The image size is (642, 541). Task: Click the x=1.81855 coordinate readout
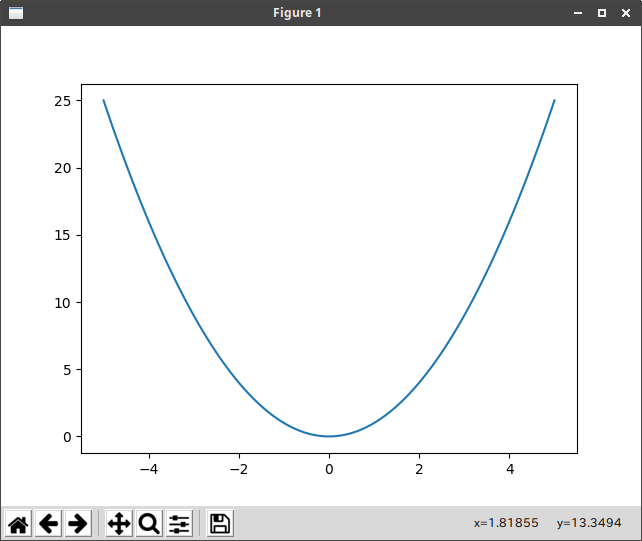(506, 523)
